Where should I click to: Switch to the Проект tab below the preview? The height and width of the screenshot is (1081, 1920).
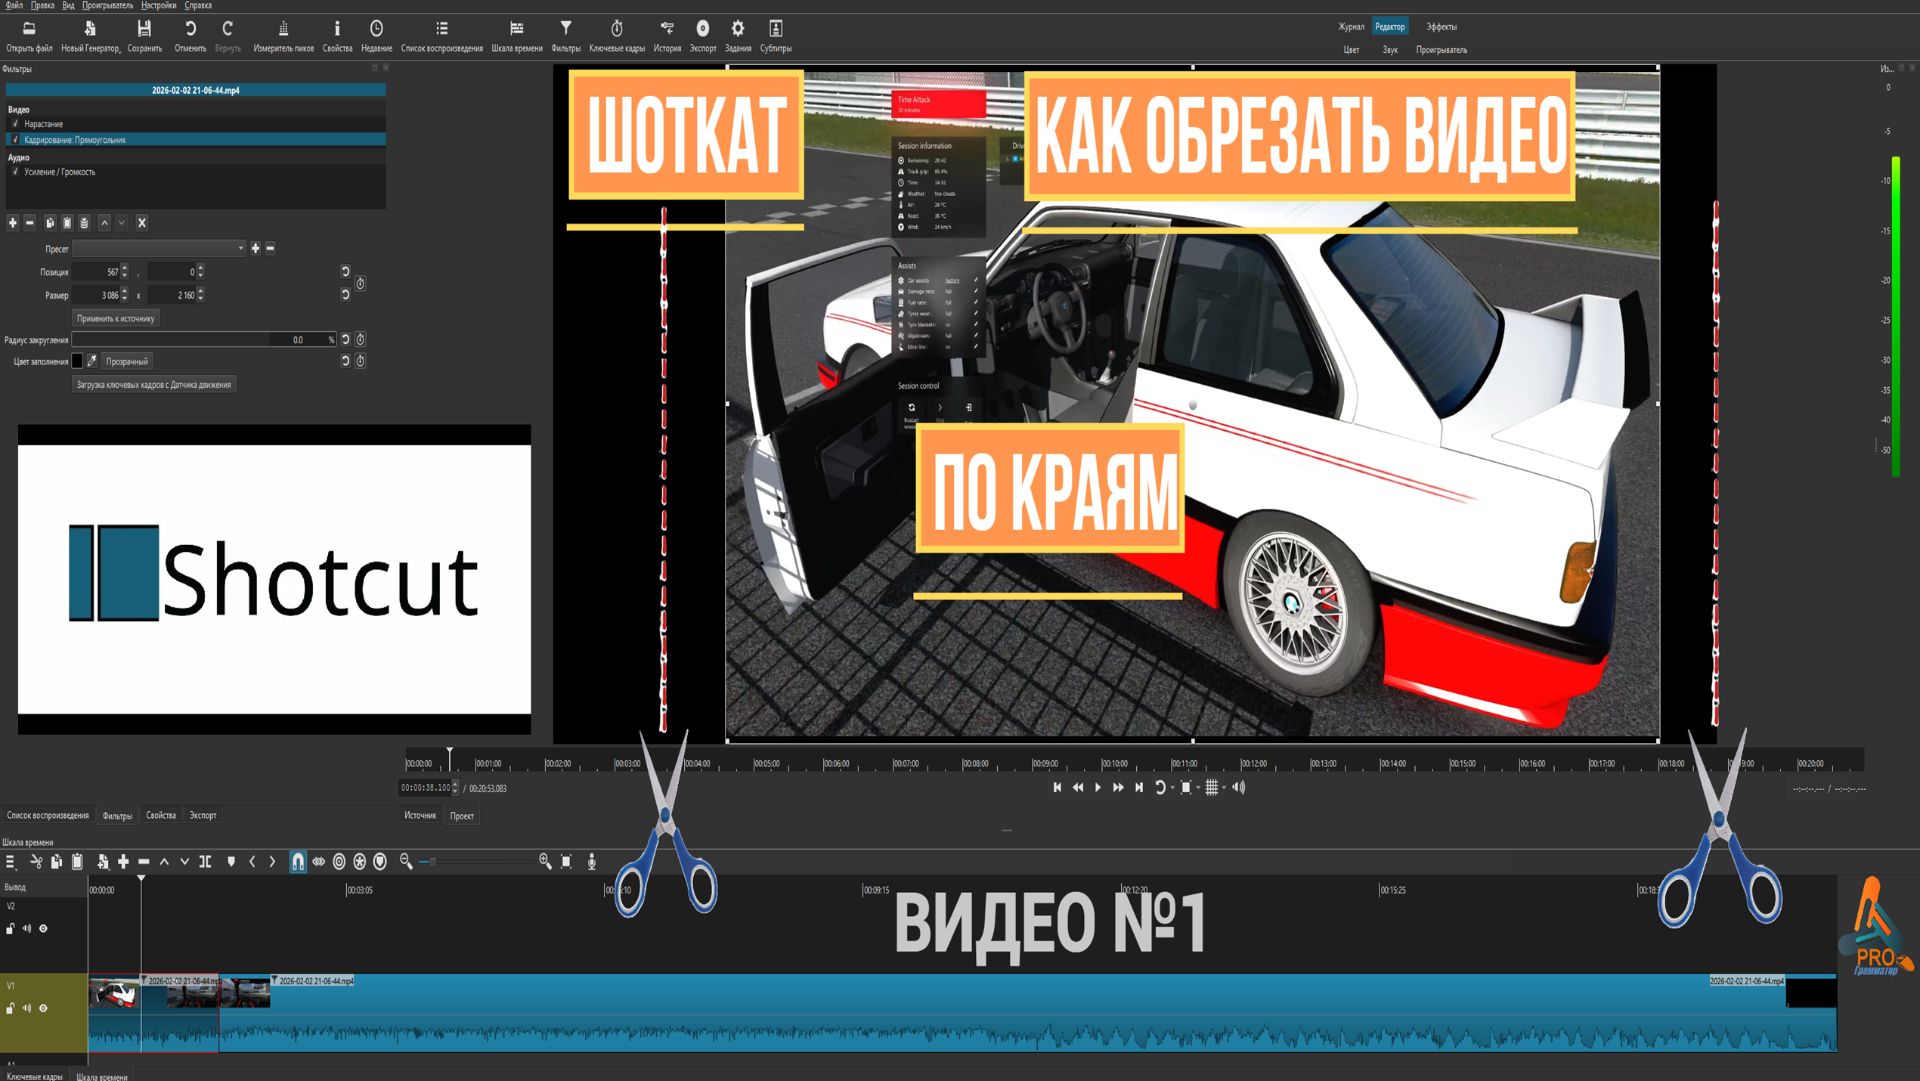click(x=462, y=816)
